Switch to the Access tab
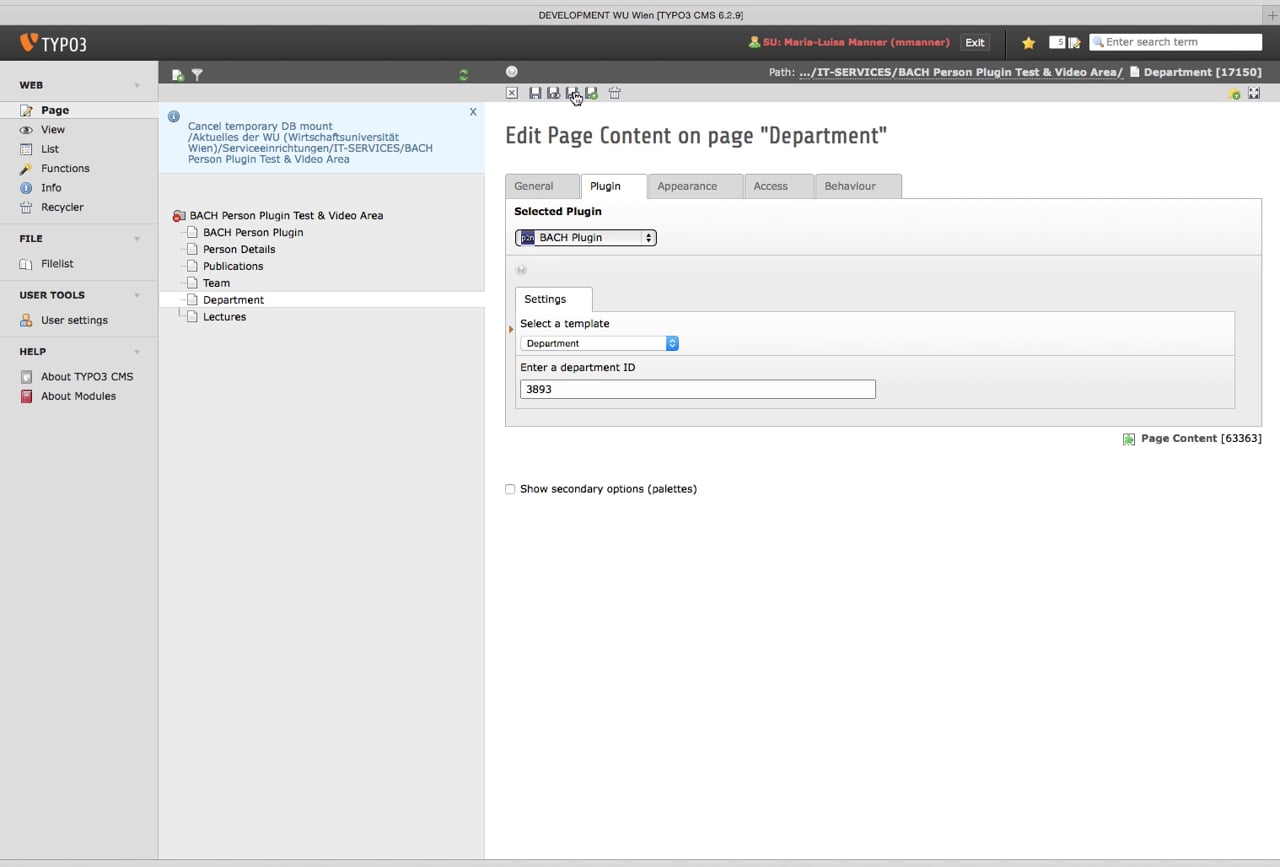Image resolution: width=1280 pixels, height=867 pixels. 778,186
